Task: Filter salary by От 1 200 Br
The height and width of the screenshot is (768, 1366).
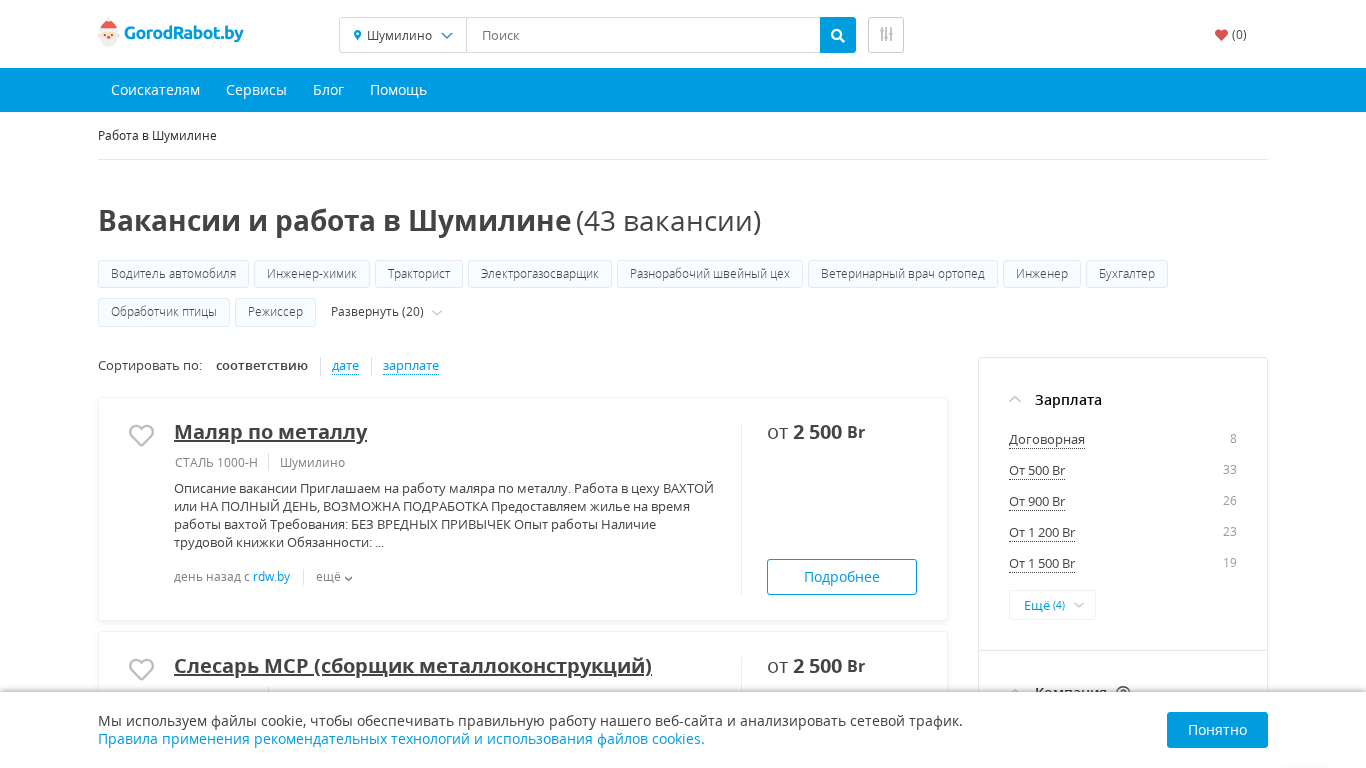Action: [1041, 532]
